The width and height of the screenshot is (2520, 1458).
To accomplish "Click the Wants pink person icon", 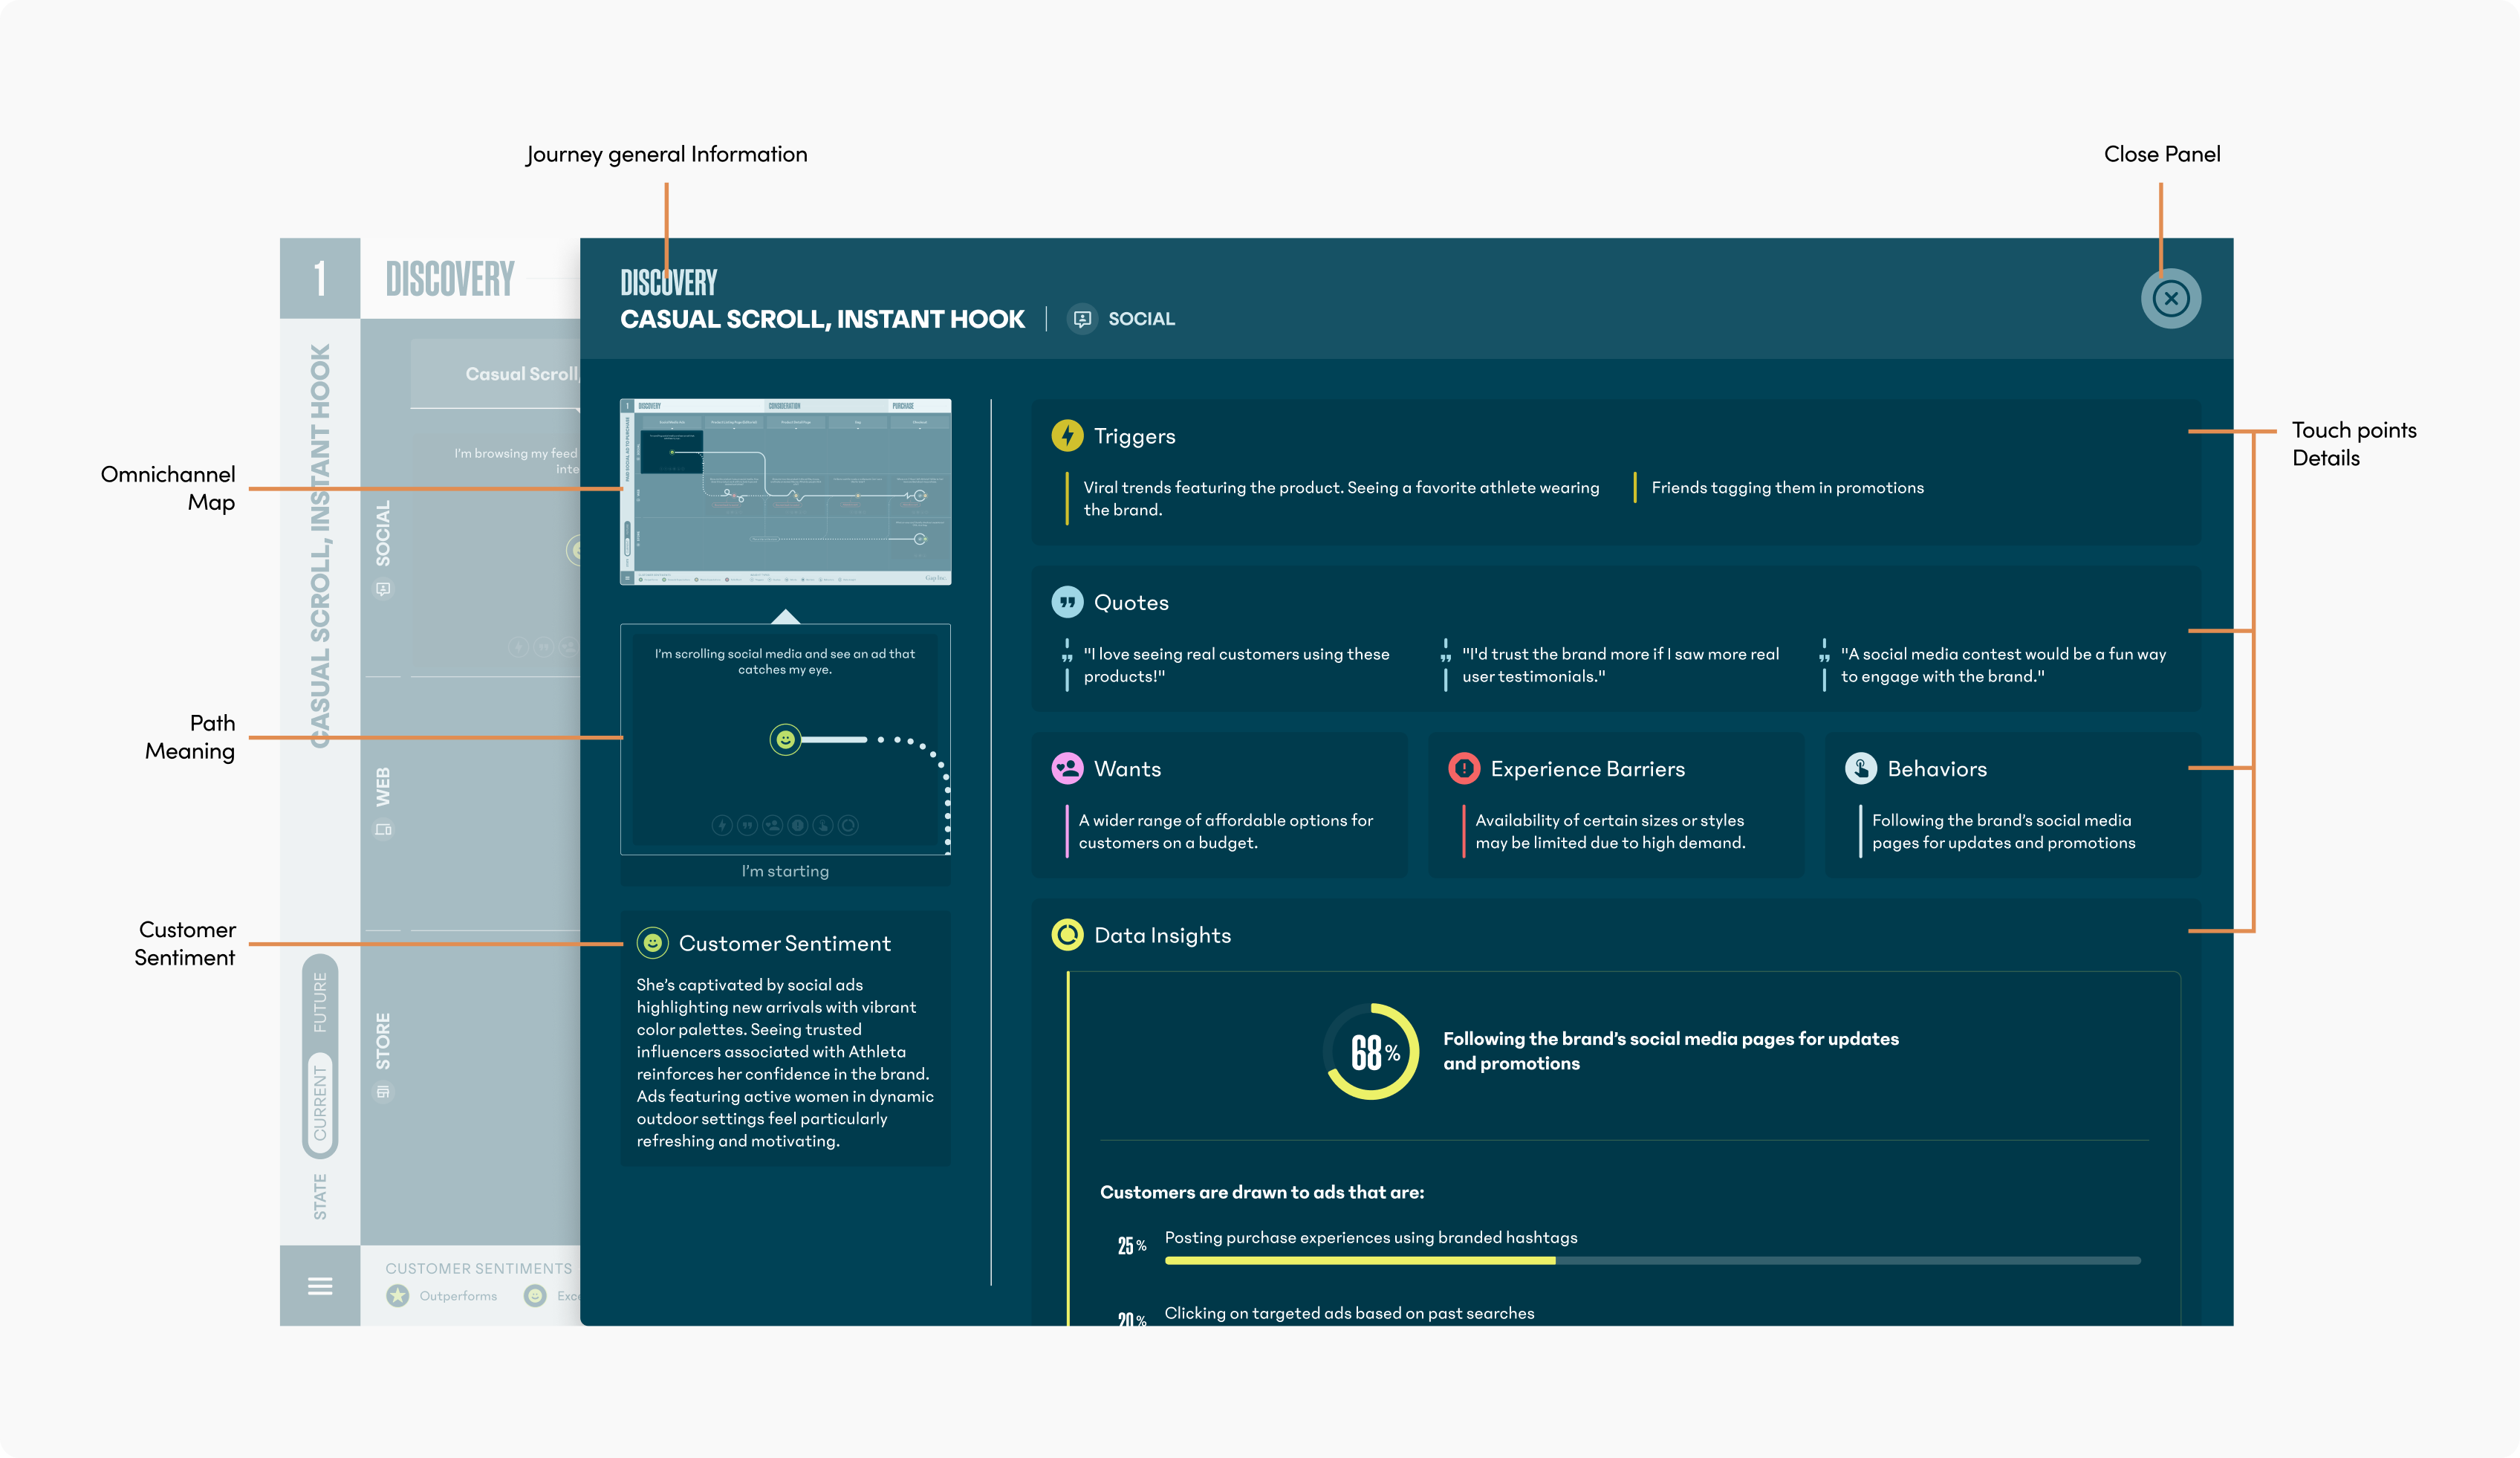I will click(1067, 768).
